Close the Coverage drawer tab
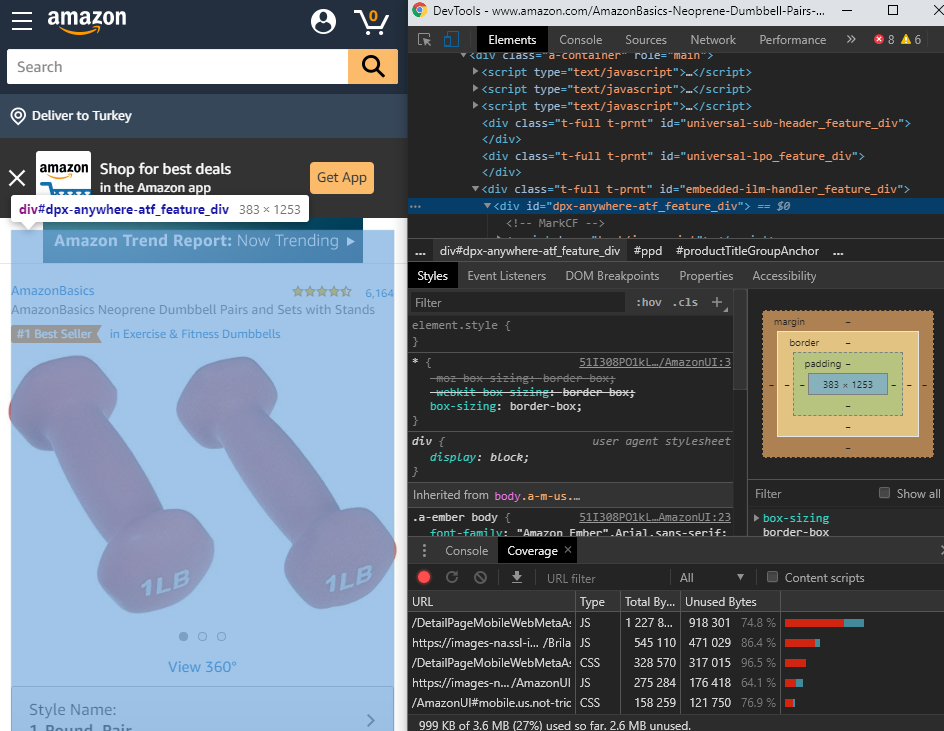944x731 pixels. click(x=568, y=550)
